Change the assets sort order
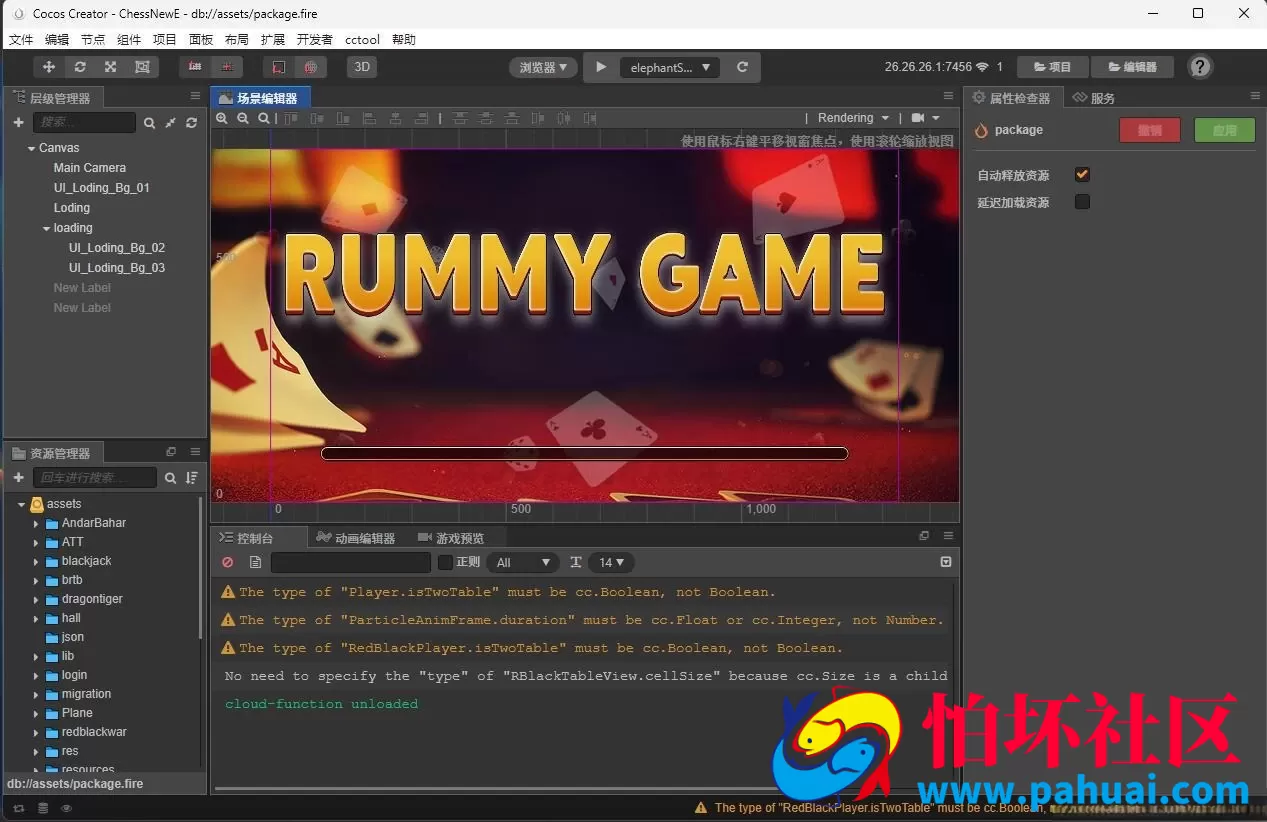Screen dimensions: 1267x822 (x=191, y=478)
